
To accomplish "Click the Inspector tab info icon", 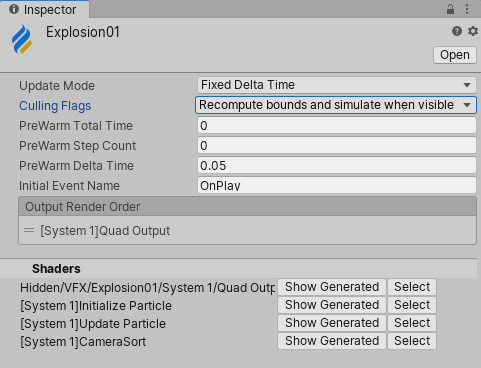I will 14,9.
